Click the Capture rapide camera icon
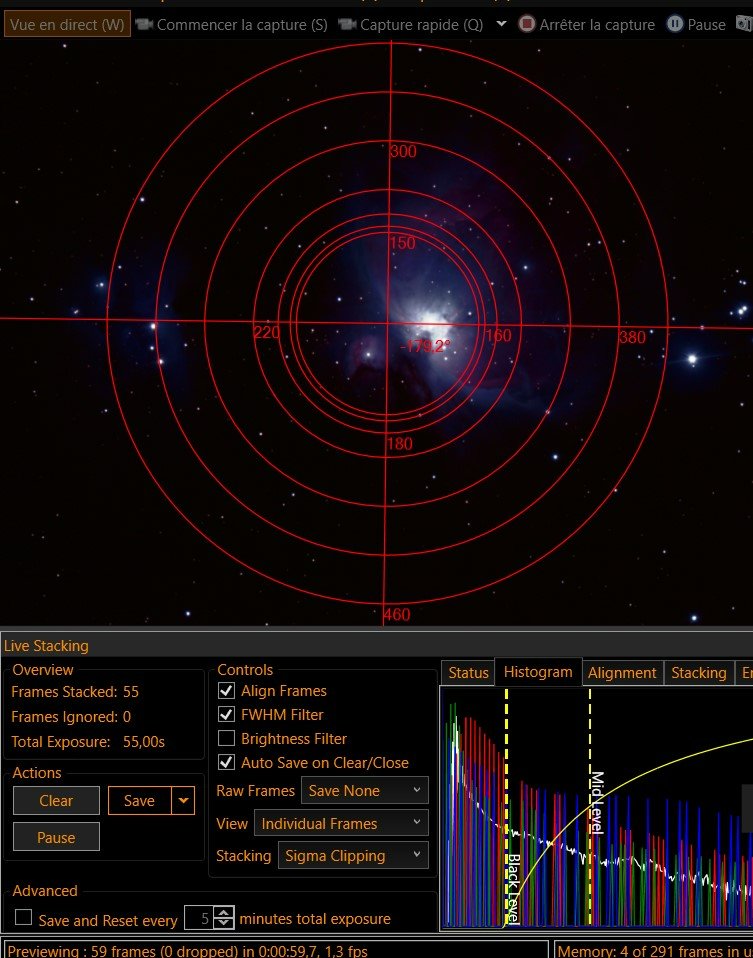This screenshot has width=753, height=958. point(347,24)
